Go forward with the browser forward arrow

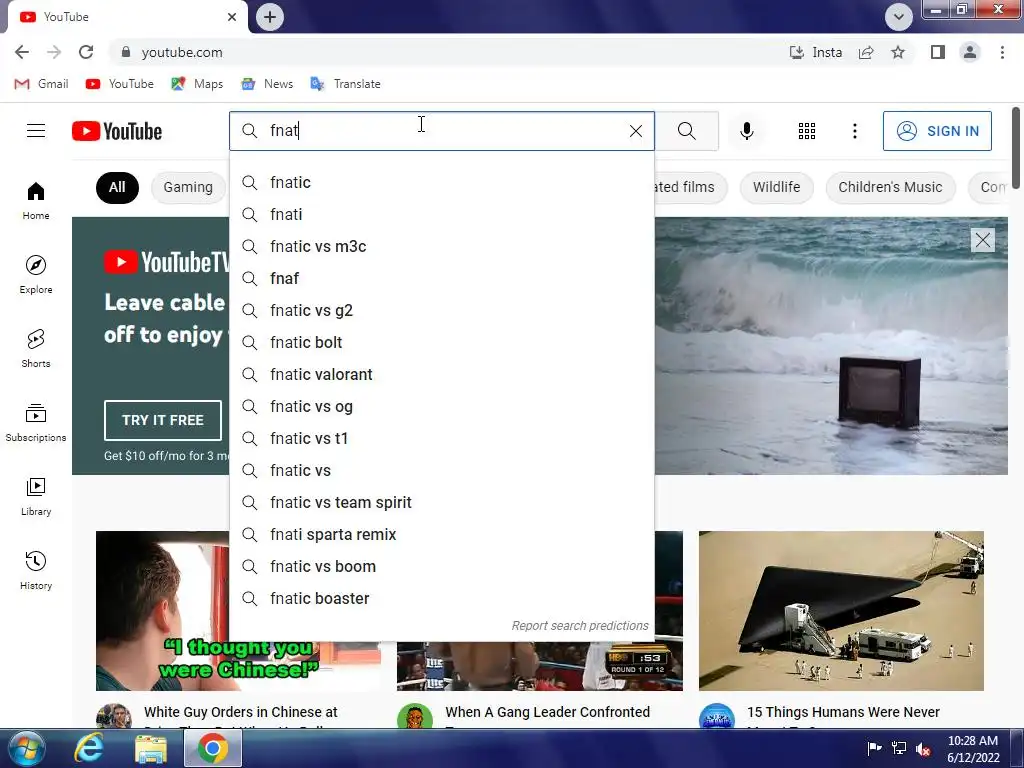(54, 52)
